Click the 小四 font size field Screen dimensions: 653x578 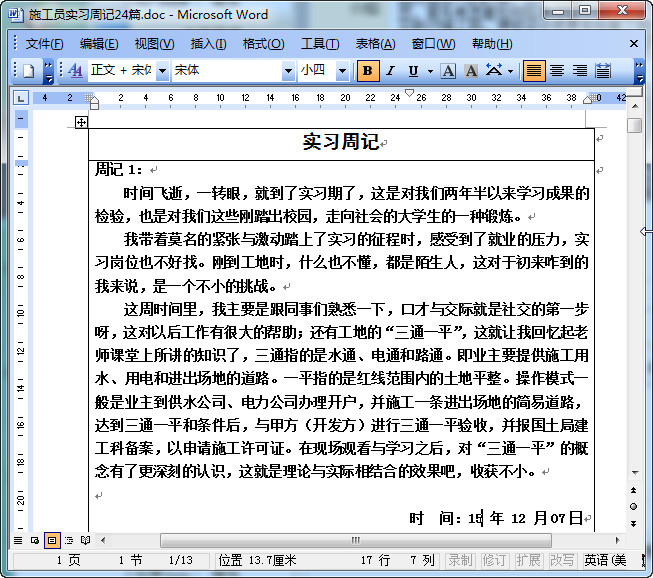(x=317, y=70)
